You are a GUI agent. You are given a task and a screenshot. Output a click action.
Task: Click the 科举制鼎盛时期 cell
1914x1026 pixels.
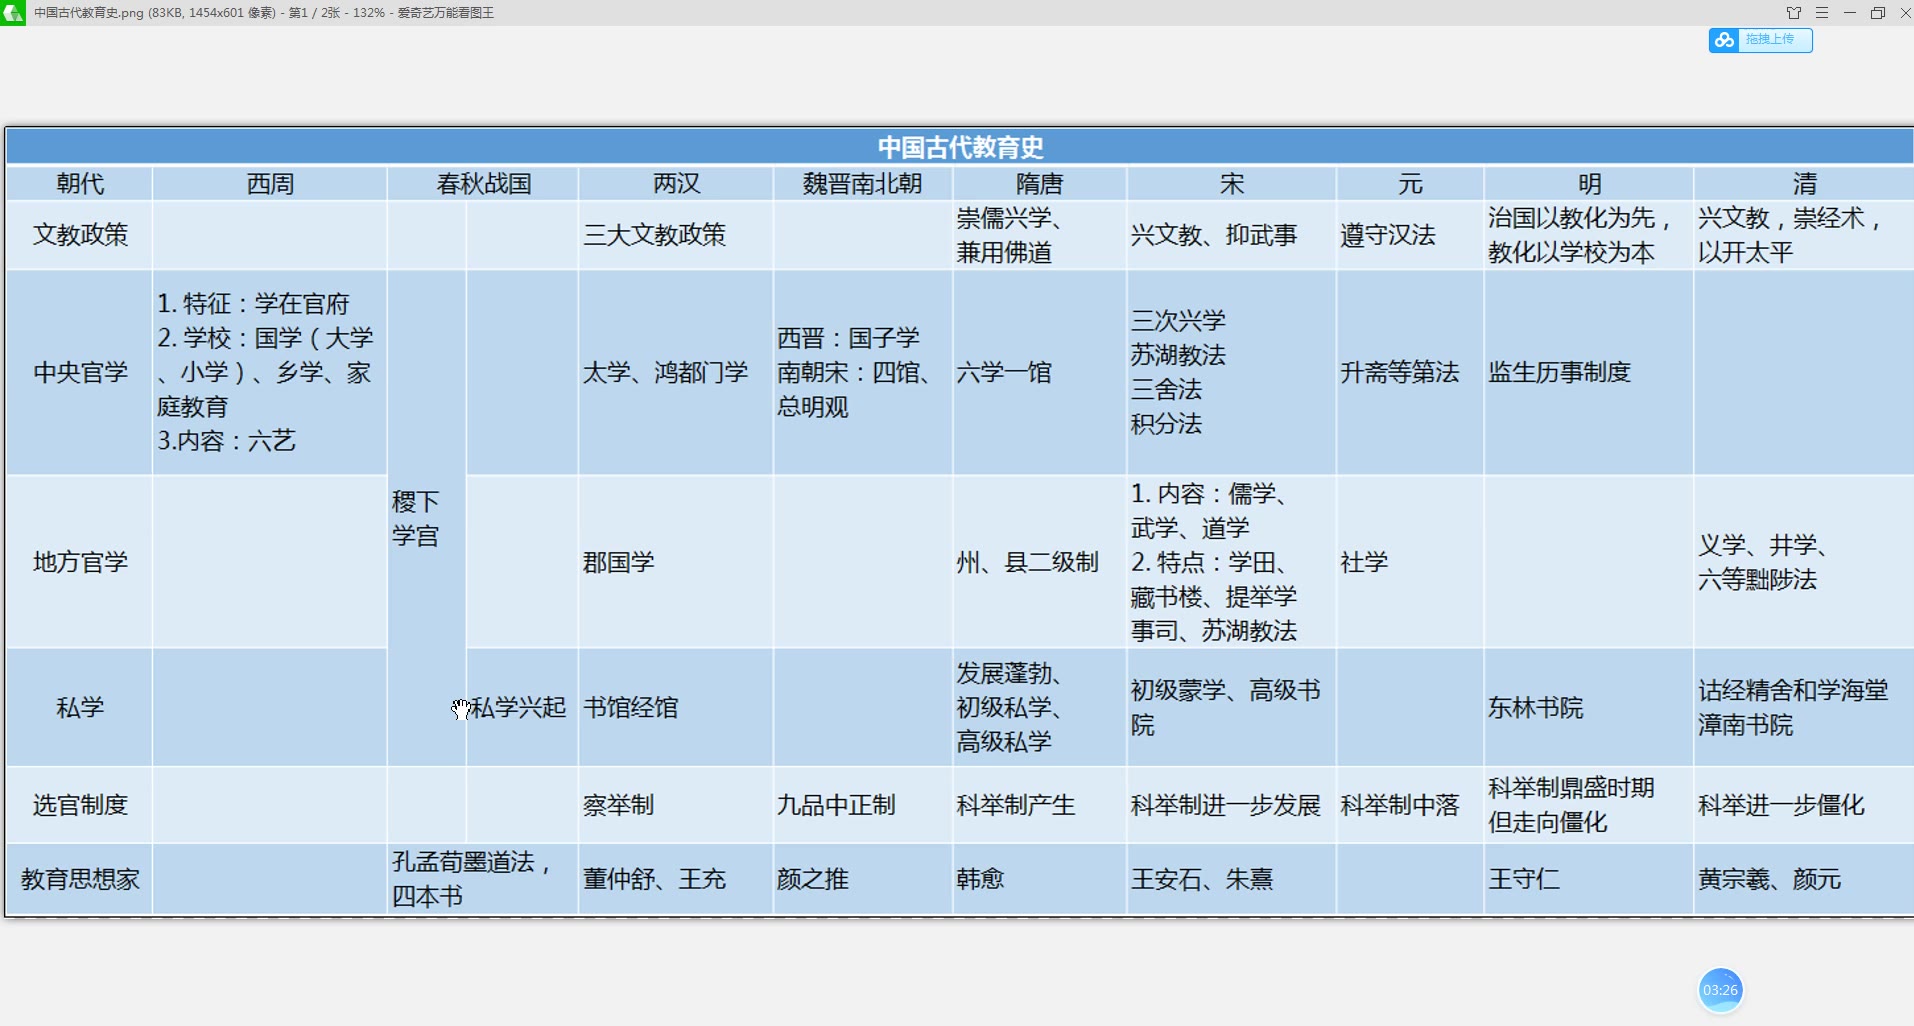tap(1589, 805)
